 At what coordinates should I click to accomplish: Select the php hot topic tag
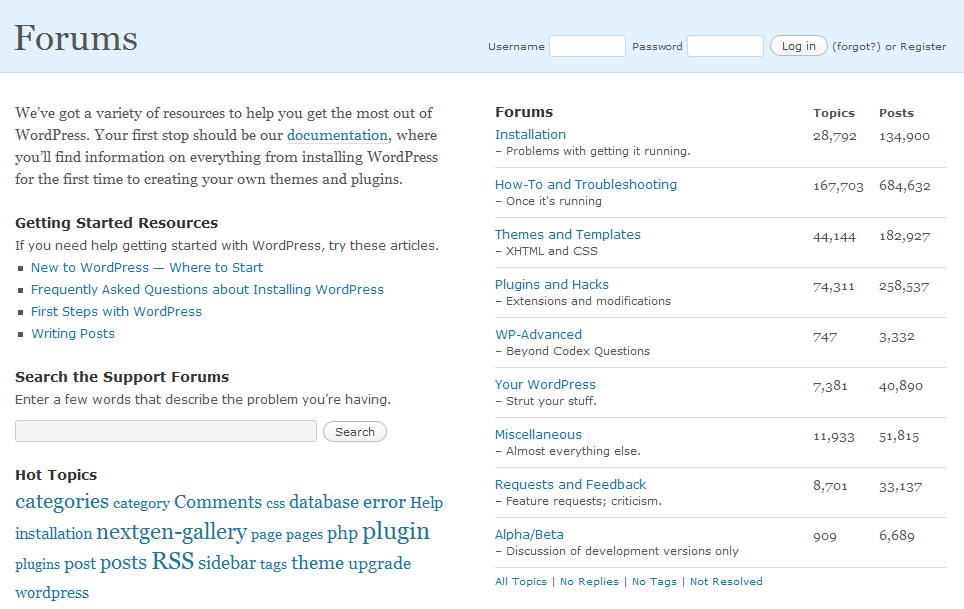click(x=342, y=533)
